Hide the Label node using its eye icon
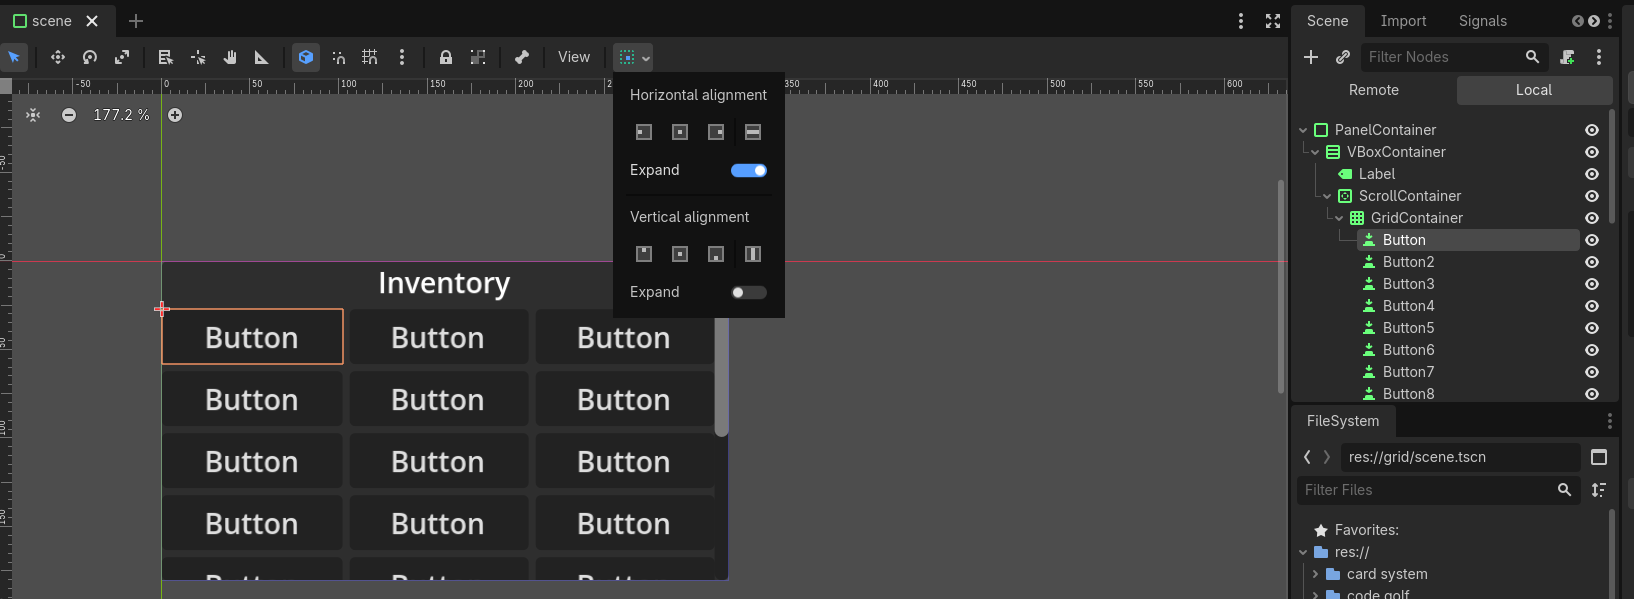This screenshot has height=599, width=1634. coord(1592,174)
